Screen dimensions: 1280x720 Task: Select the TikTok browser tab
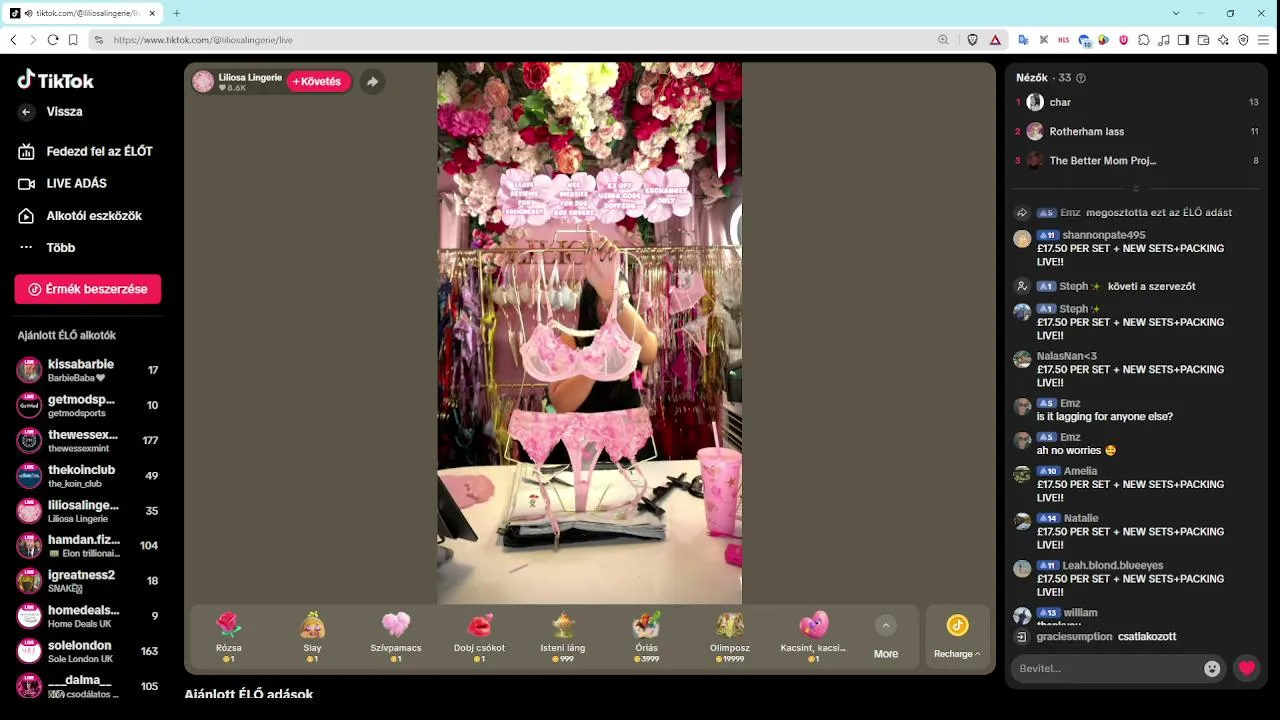click(x=84, y=13)
